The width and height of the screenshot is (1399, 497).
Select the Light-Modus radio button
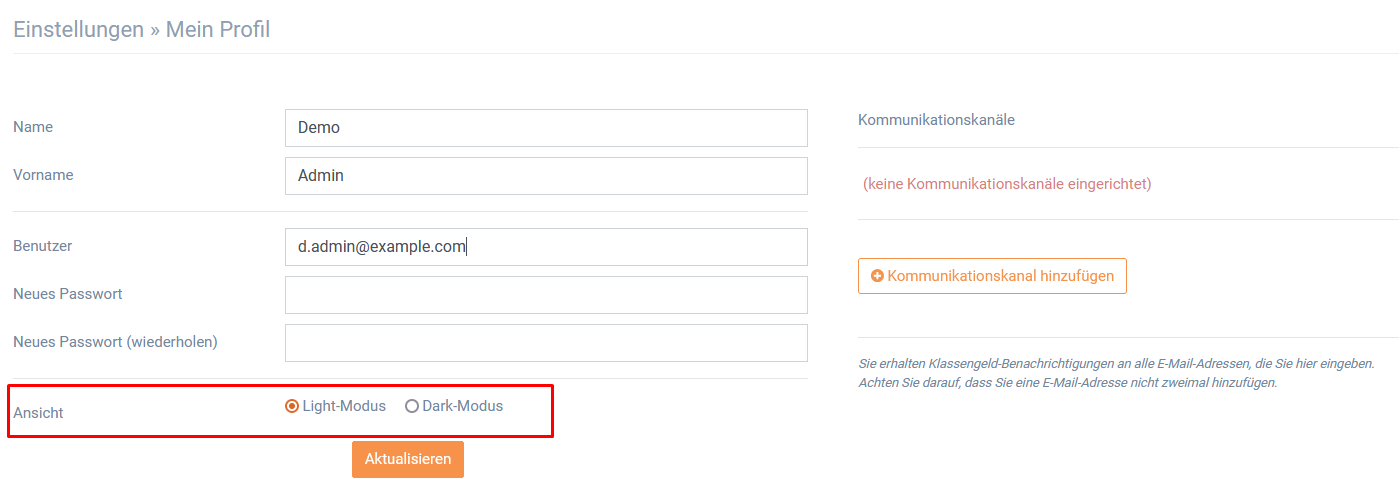click(x=292, y=406)
